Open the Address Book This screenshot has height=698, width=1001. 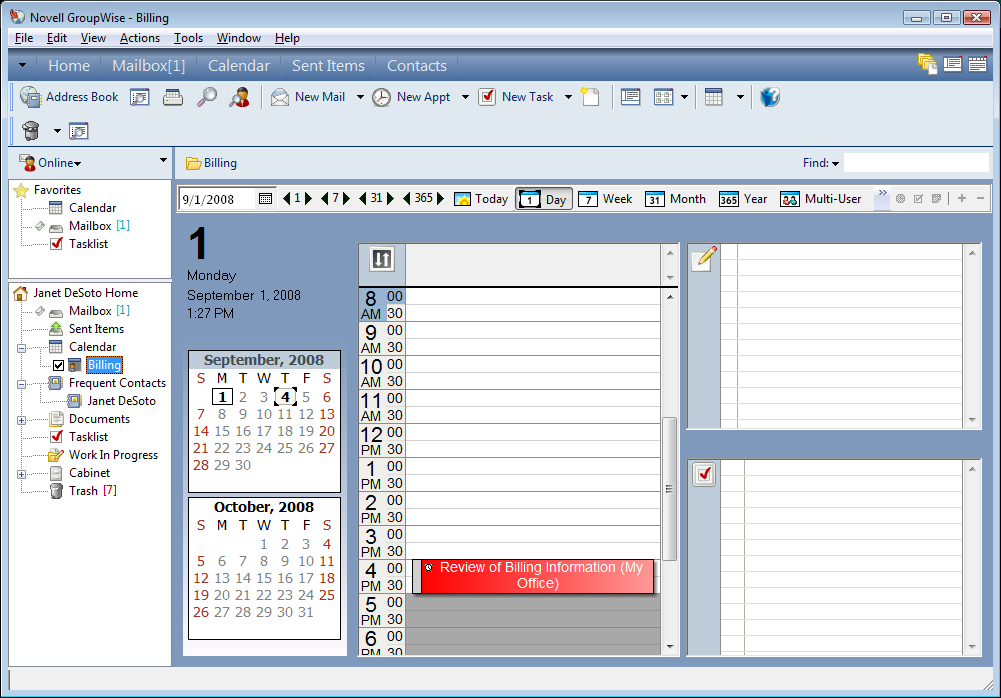69,97
